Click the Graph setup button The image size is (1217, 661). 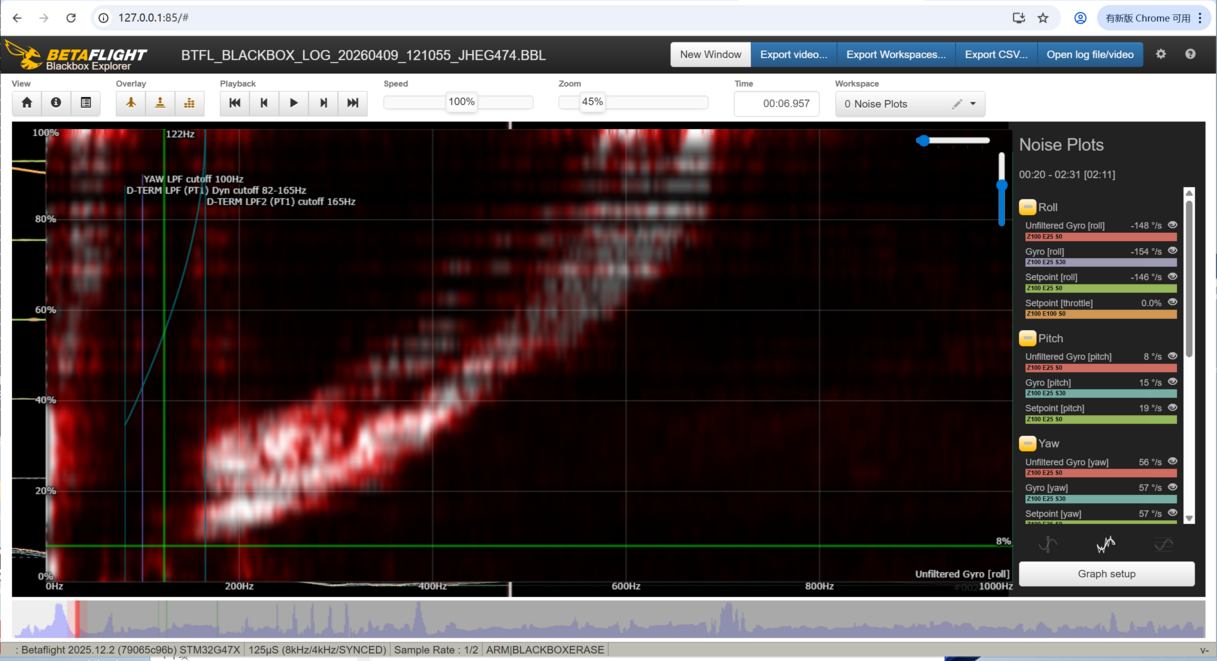point(1107,574)
